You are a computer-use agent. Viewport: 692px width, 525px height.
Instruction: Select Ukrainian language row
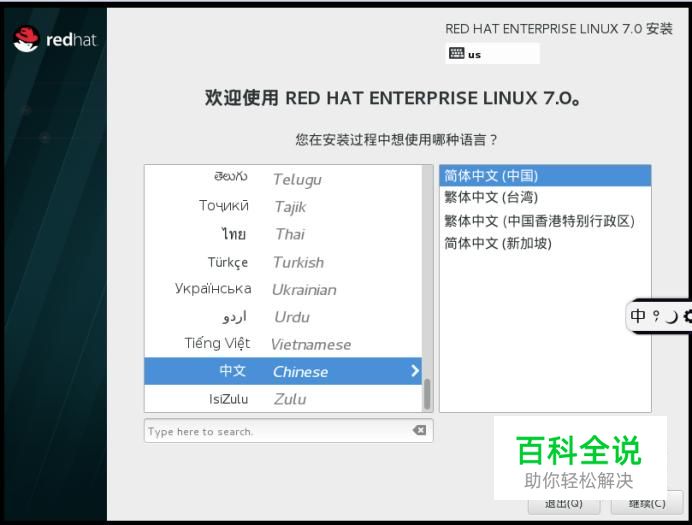click(283, 289)
